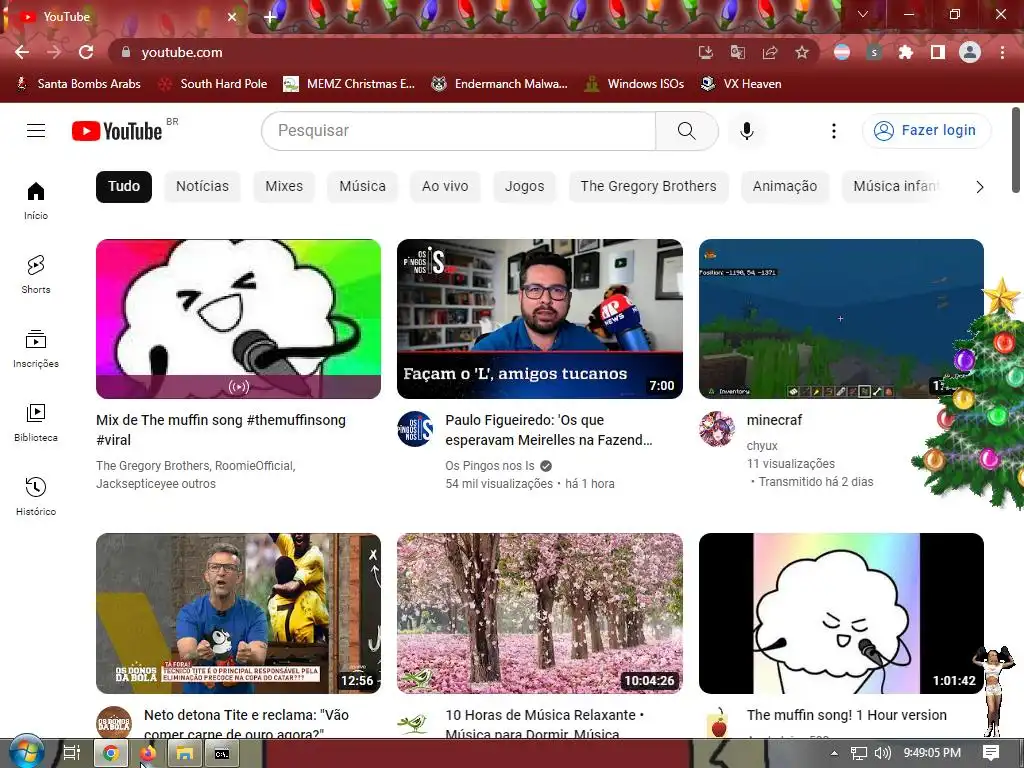
Task: Open the YouTube hamburger guide menu
Action: [x=36, y=131]
